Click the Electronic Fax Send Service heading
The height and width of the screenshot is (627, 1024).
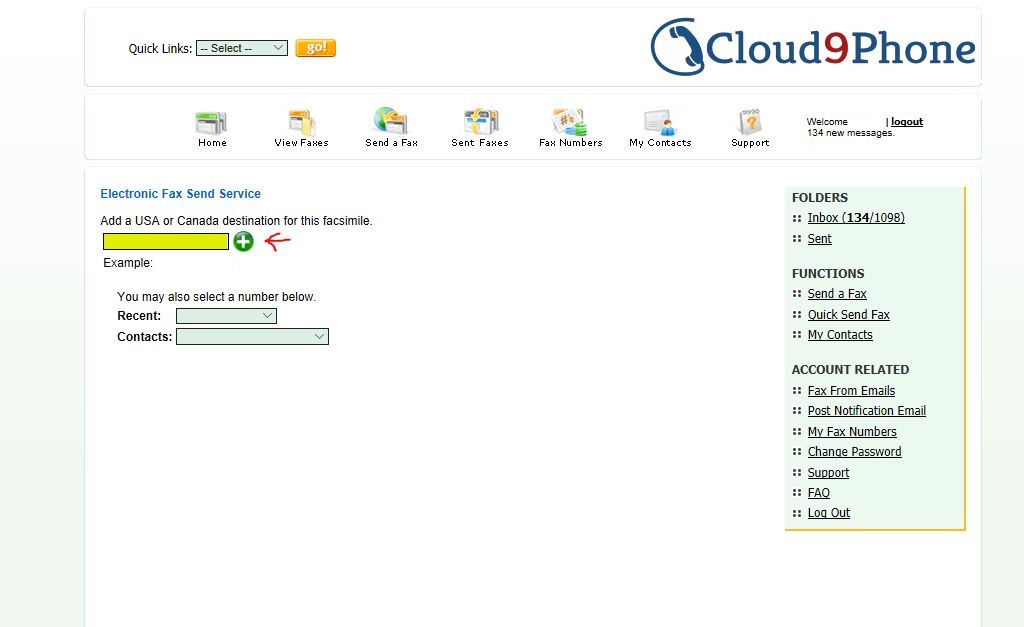tap(180, 194)
